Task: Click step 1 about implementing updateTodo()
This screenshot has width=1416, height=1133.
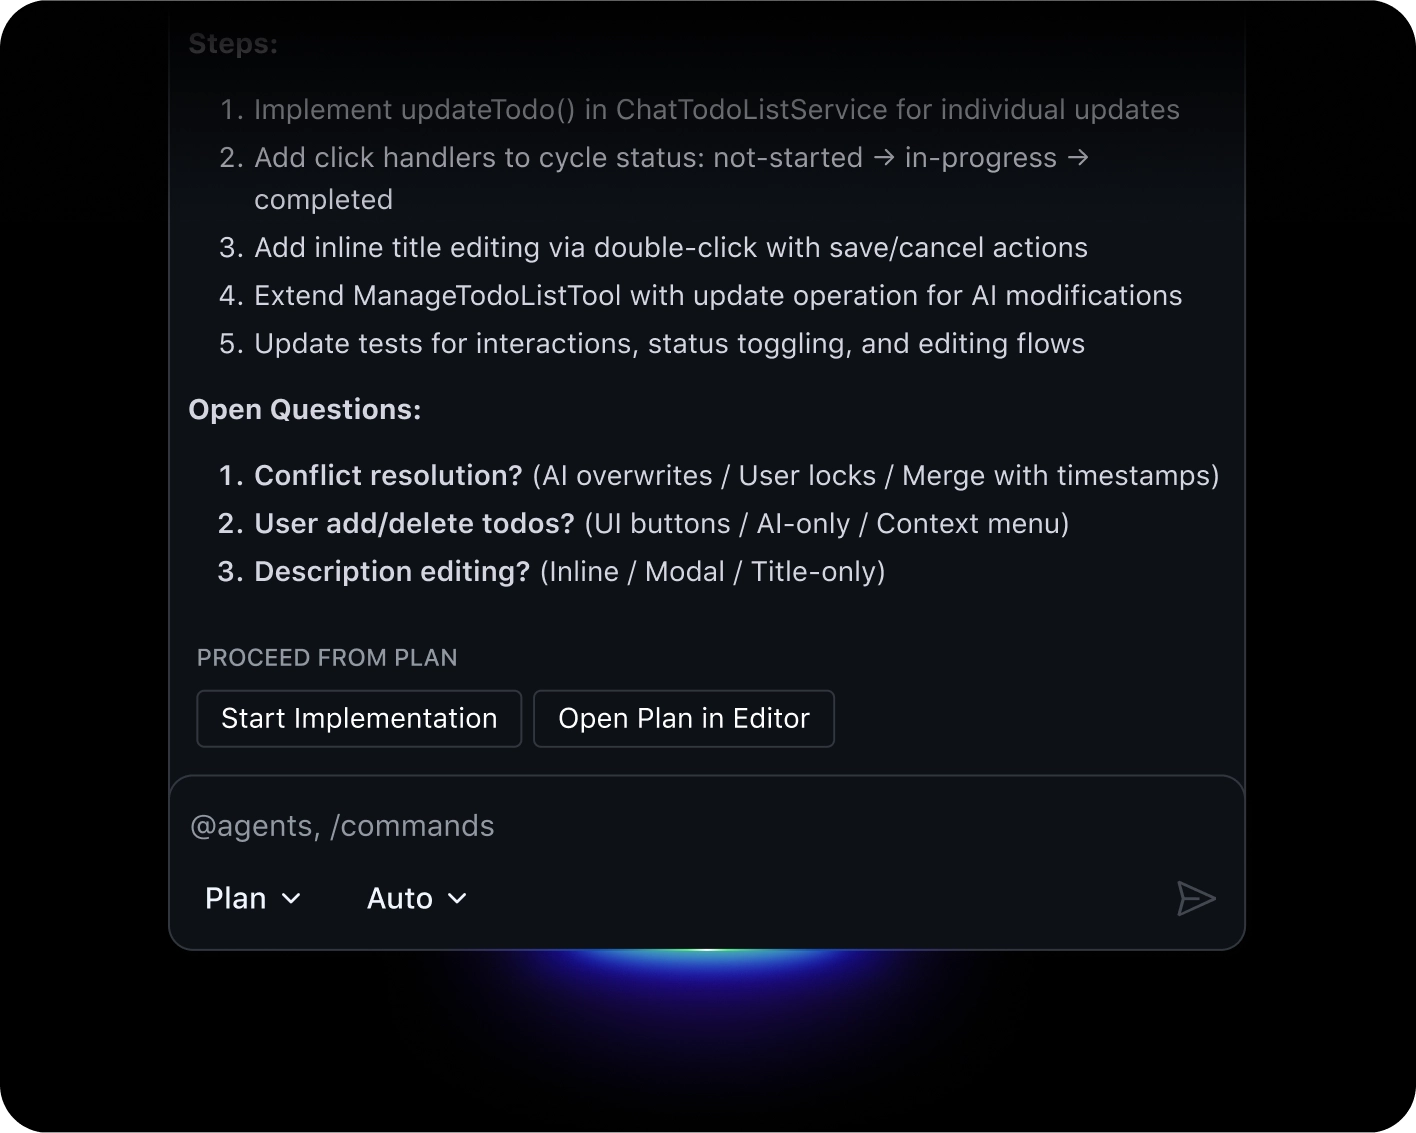Action: [717, 110]
